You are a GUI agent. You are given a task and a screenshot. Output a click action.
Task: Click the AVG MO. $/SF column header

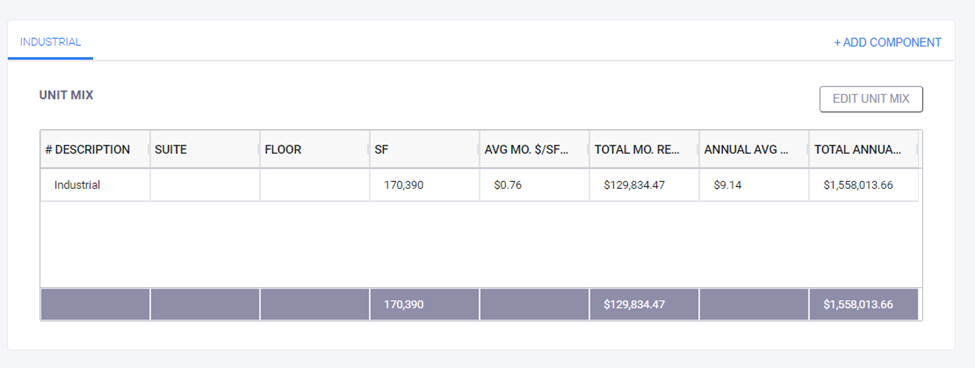[x=535, y=149]
